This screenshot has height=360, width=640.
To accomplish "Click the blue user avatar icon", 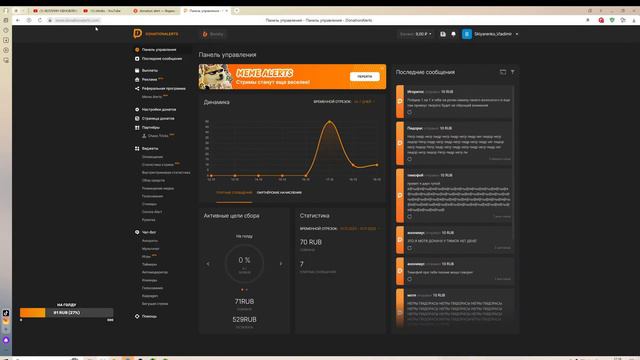I will (467, 34).
